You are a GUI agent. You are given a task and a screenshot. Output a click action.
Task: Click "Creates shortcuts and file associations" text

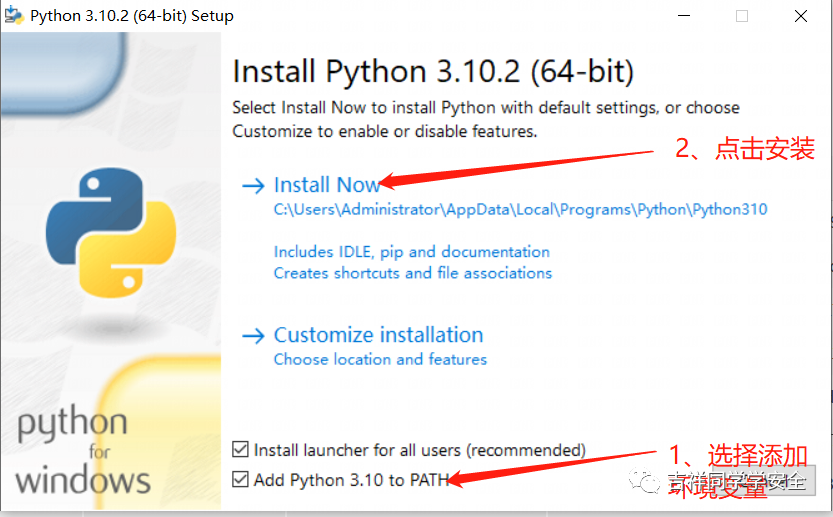(x=412, y=273)
